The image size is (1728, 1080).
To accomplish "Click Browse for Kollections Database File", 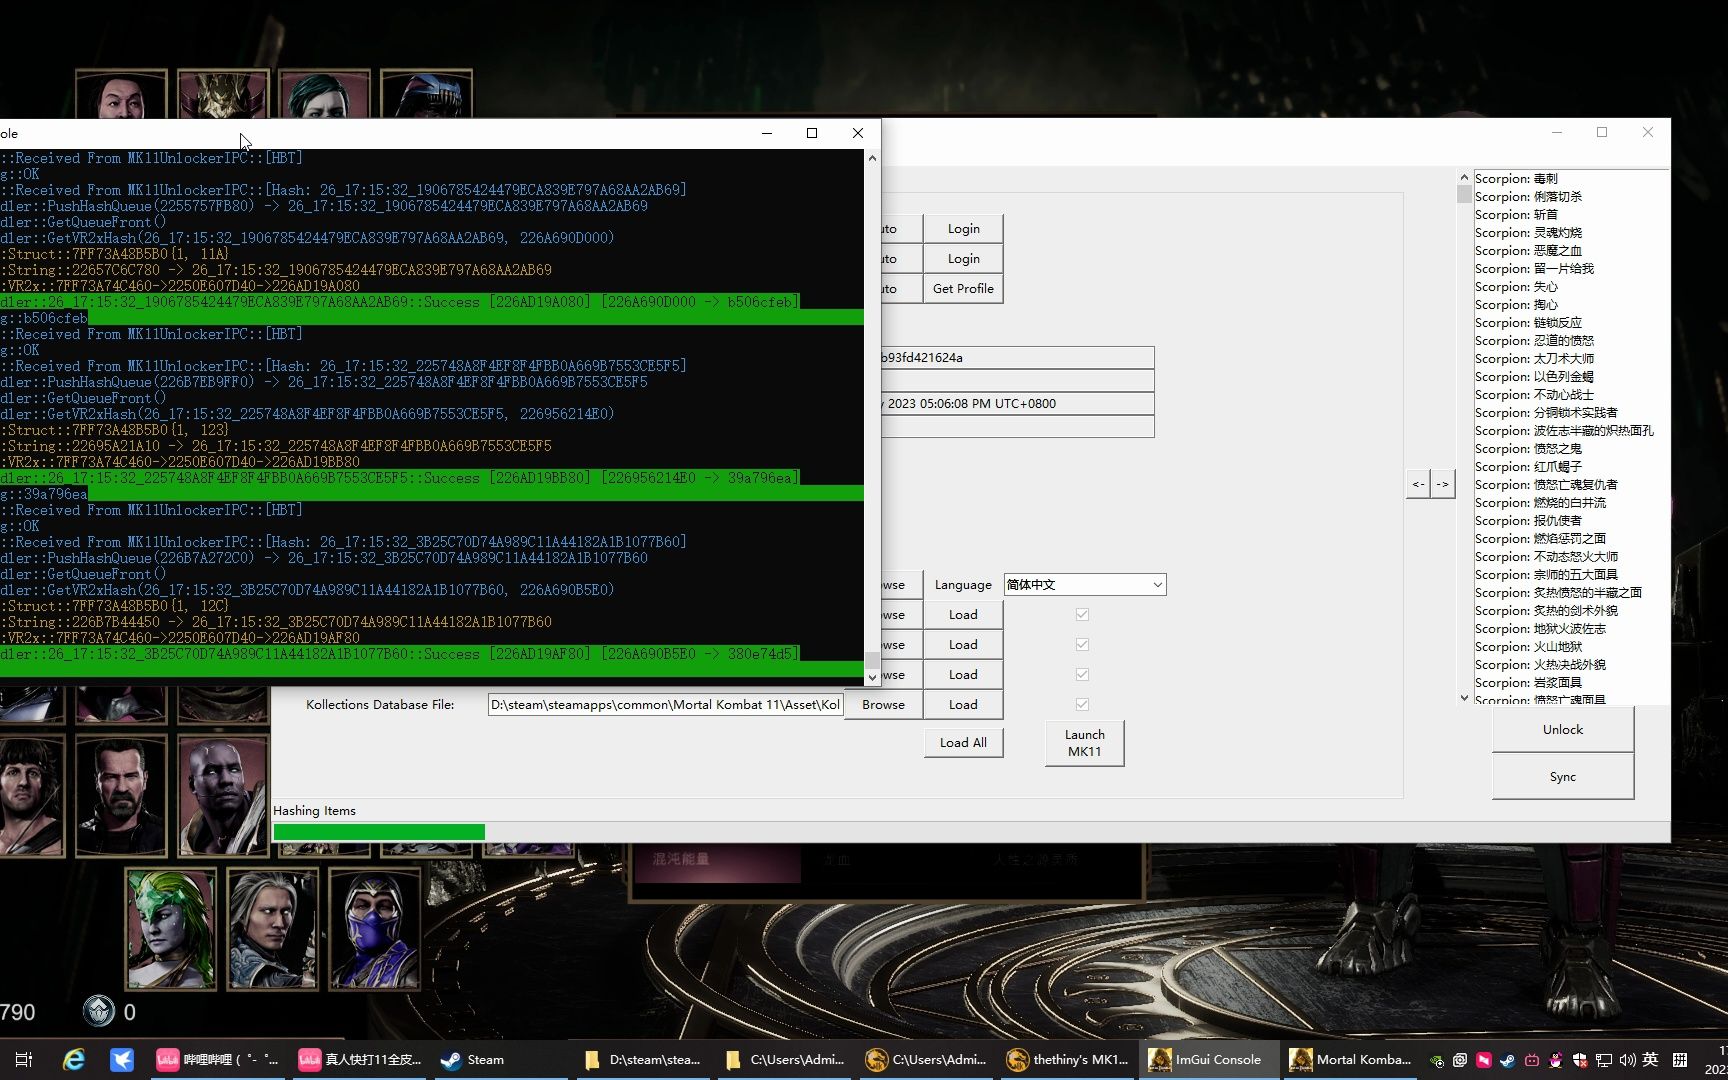I will [883, 704].
